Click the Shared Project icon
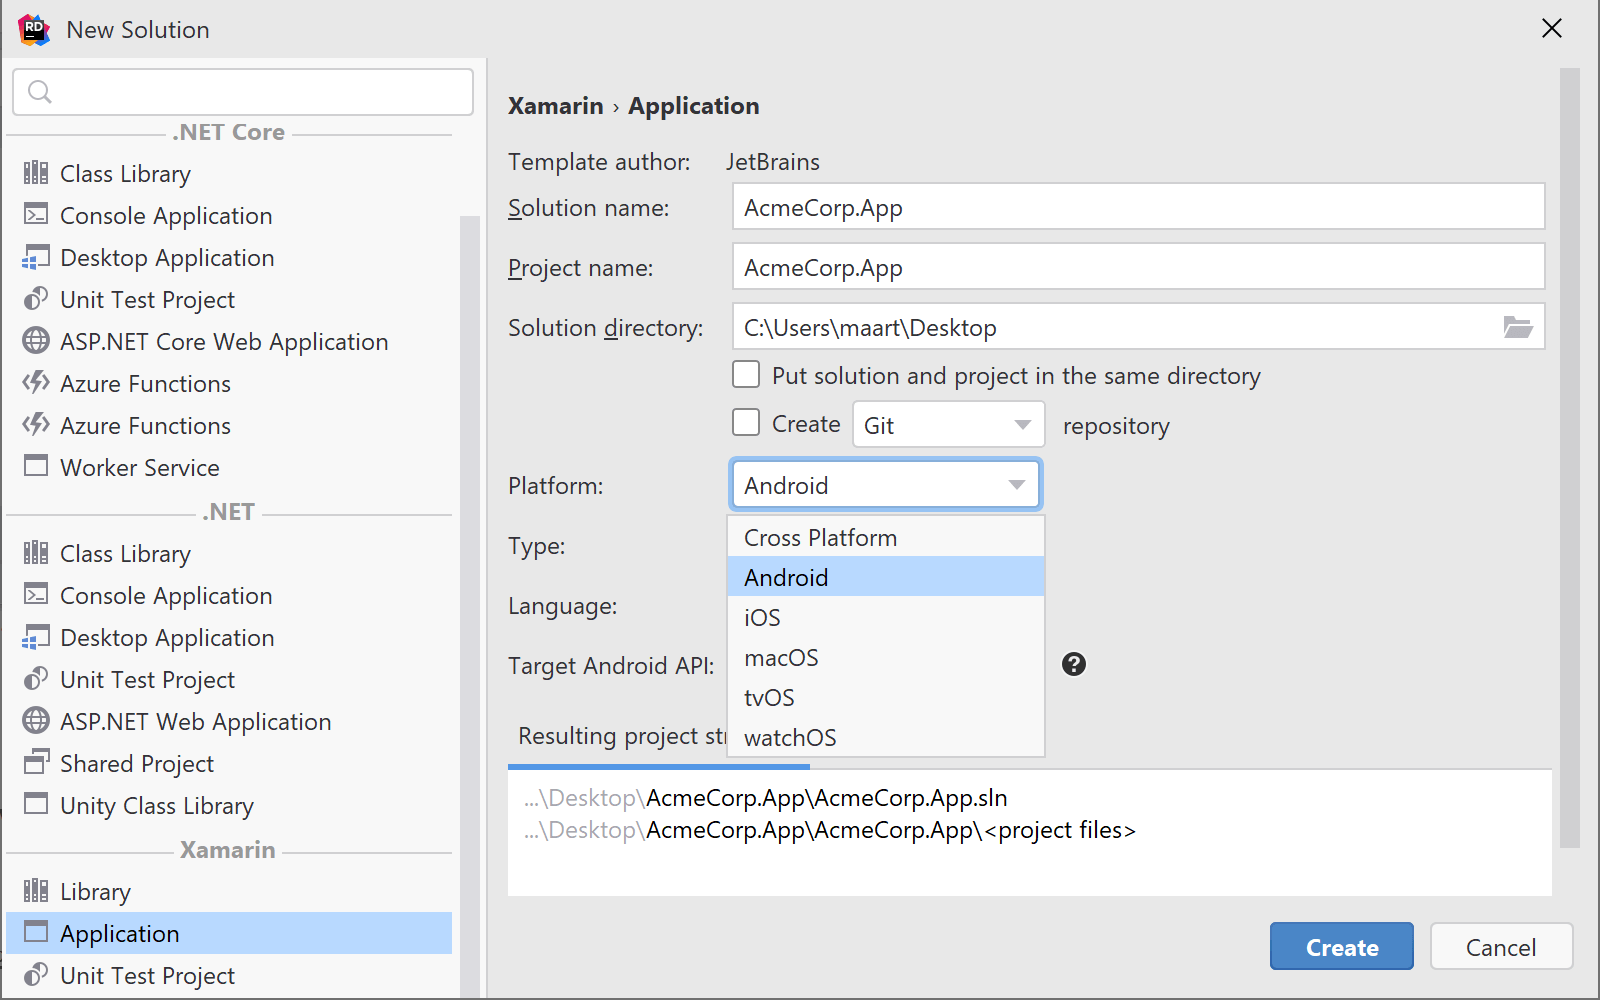The width and height of the screenshot is (1600, 1000). click(x=36, y=763)
